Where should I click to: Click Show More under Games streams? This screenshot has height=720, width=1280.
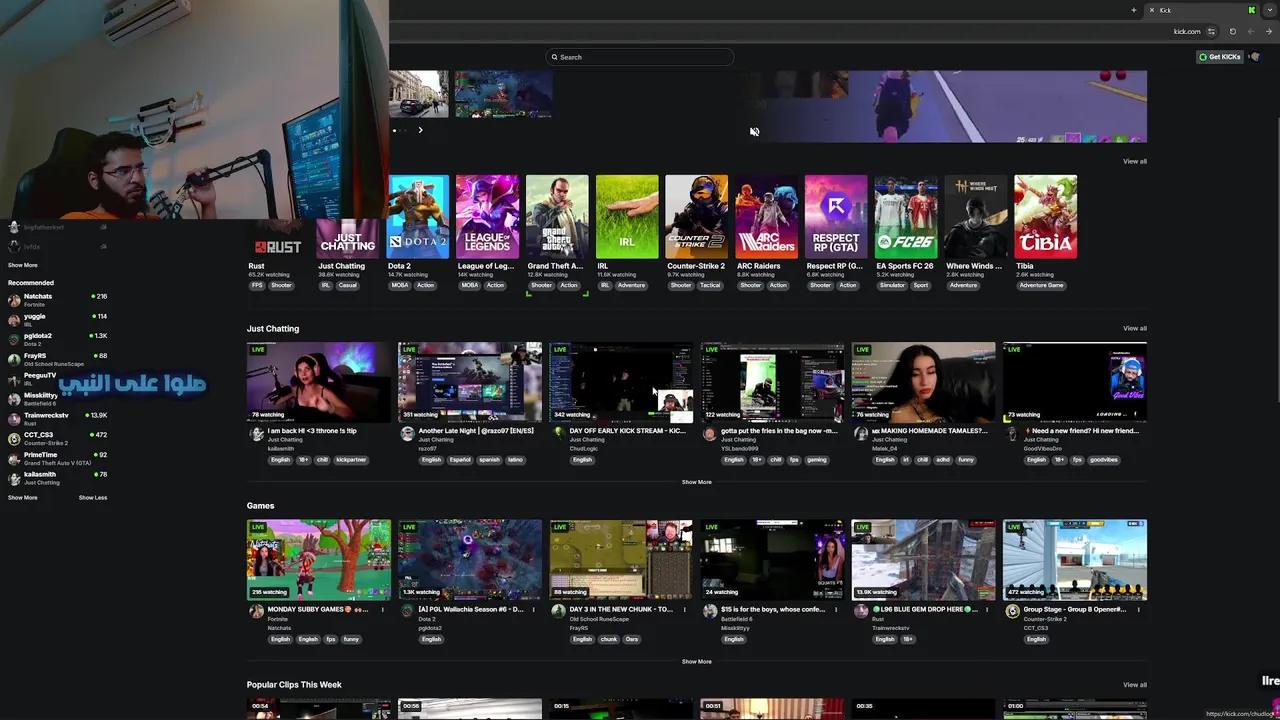[x=697, y=661]
